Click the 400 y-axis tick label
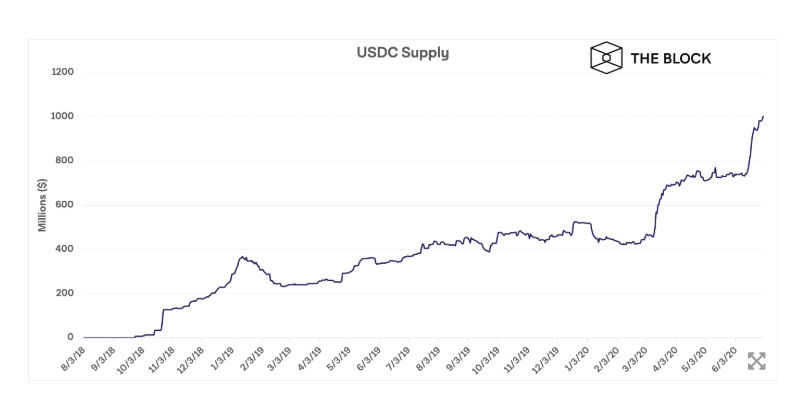This screenshot has width=805, height=396. 65,249
